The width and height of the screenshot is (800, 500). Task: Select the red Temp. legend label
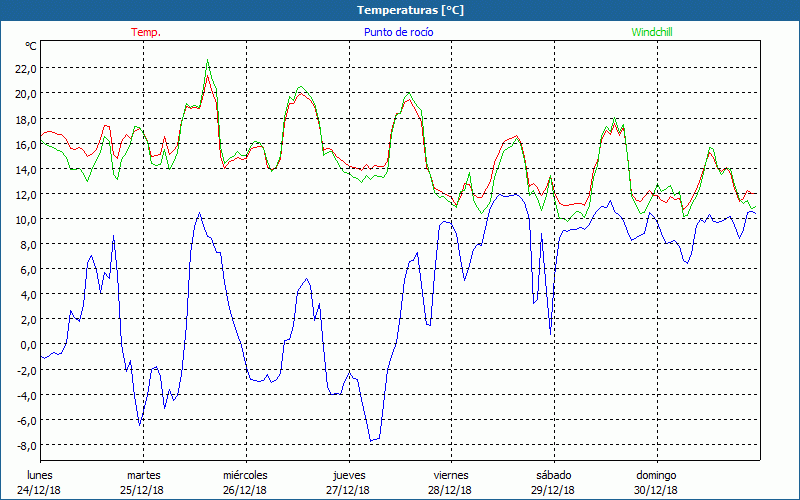tap(146, 32)
